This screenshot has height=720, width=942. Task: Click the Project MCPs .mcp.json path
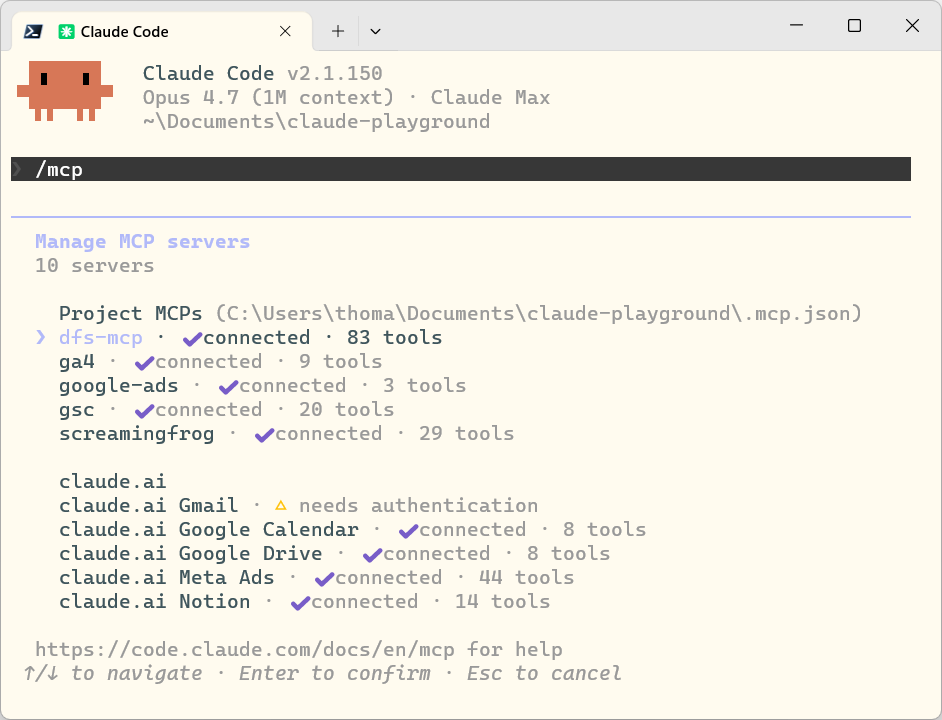539,313
